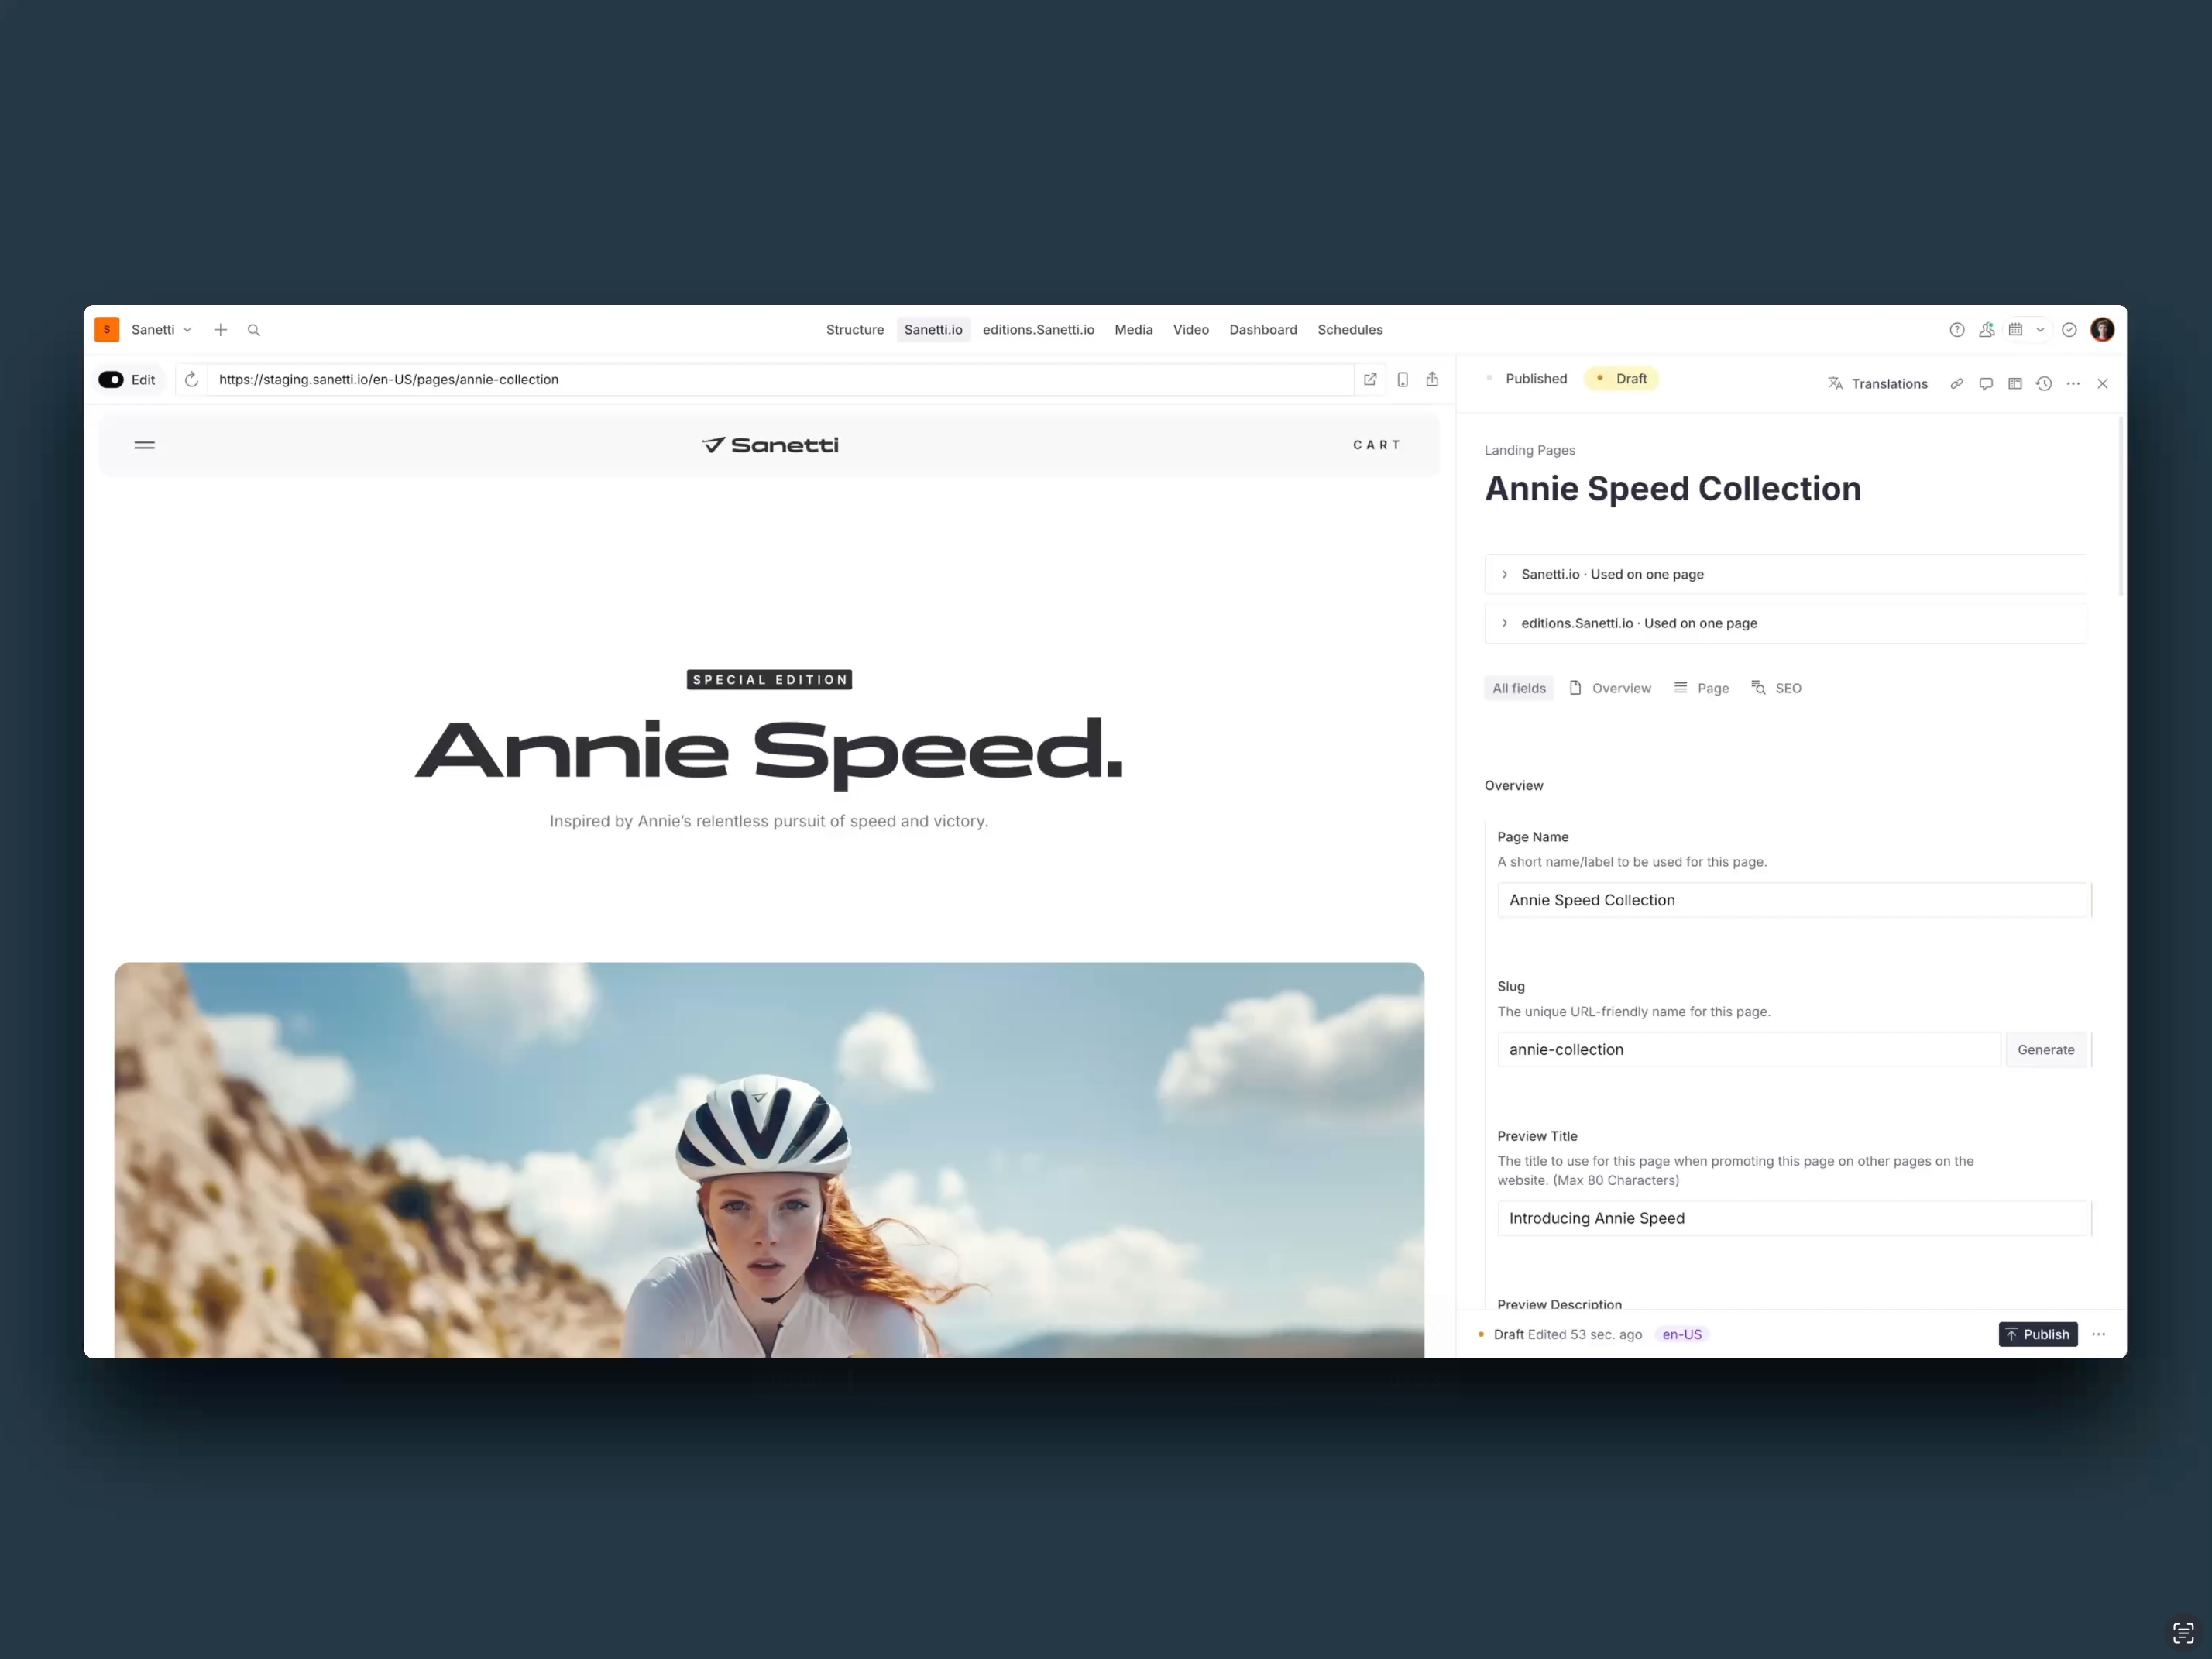2212x1659 pixels.
Task: Open the Translations menu
Action: point(1877,384)
